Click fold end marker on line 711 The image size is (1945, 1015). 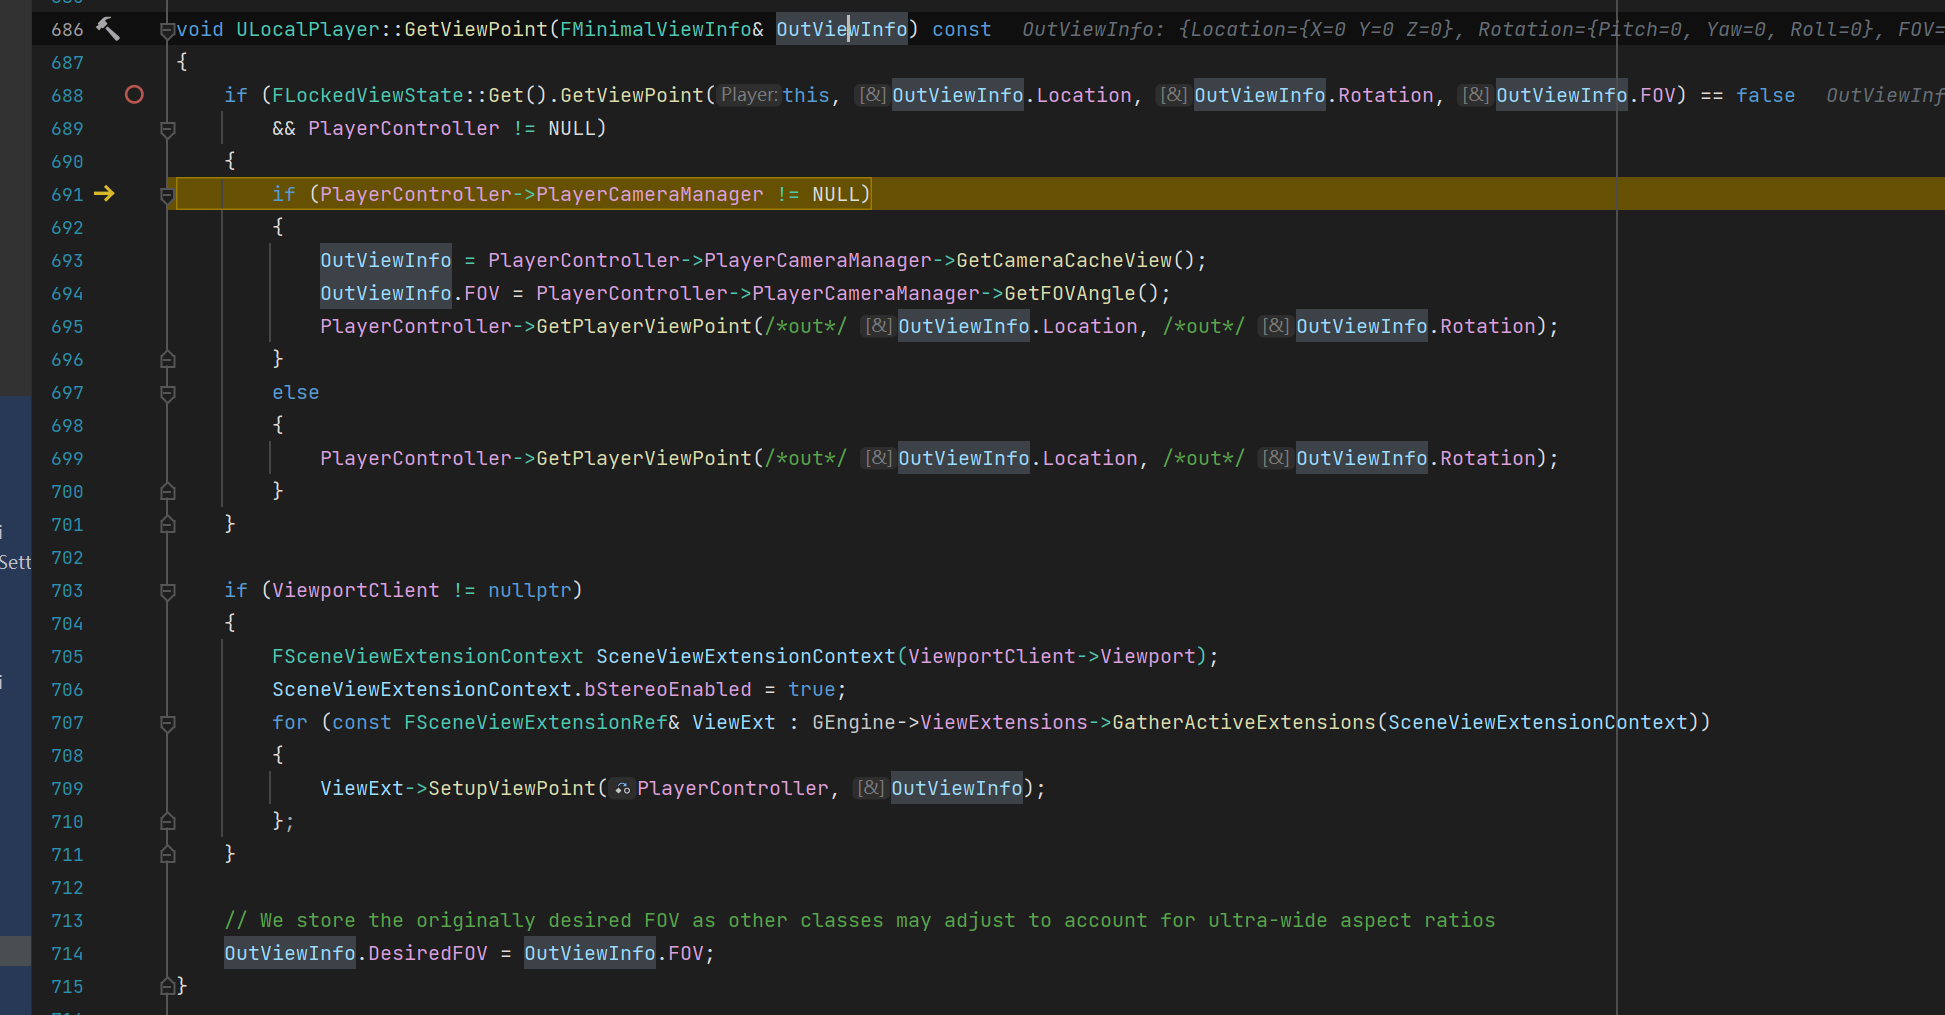(x=168, y=854)
